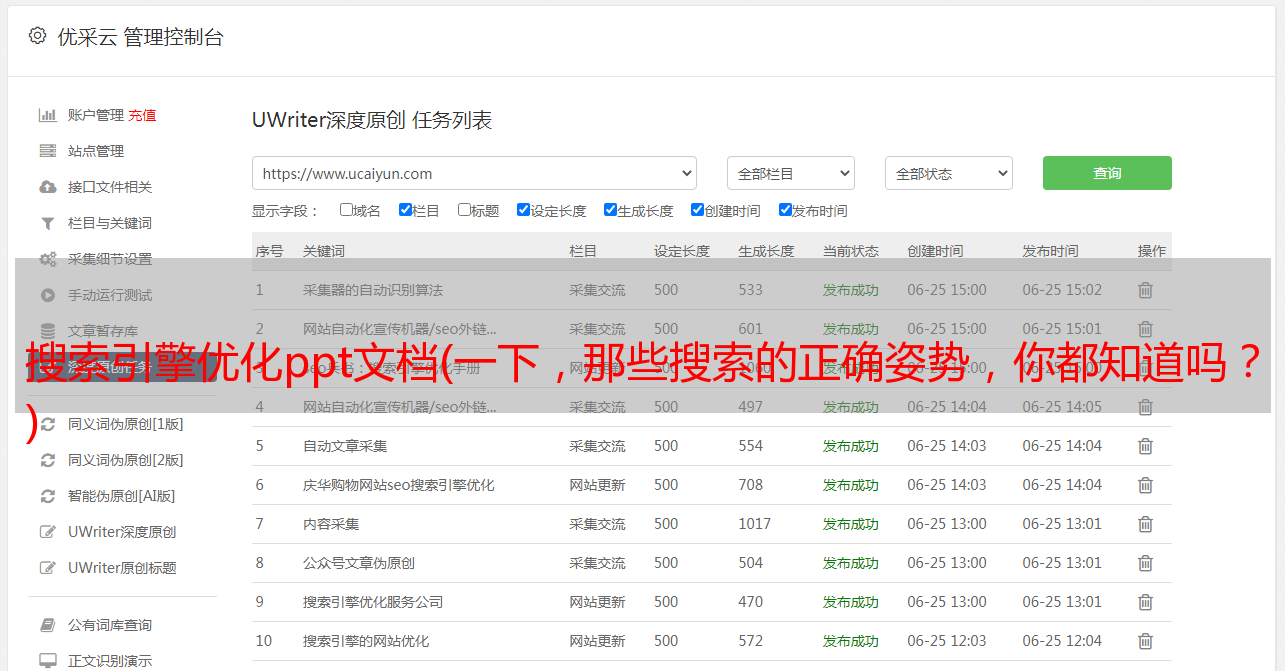Viewport: 1285px width, 671px height.
Task: Tick the 标题 display field checkbox
Action: pyautogui.click(x=464, y=210)
